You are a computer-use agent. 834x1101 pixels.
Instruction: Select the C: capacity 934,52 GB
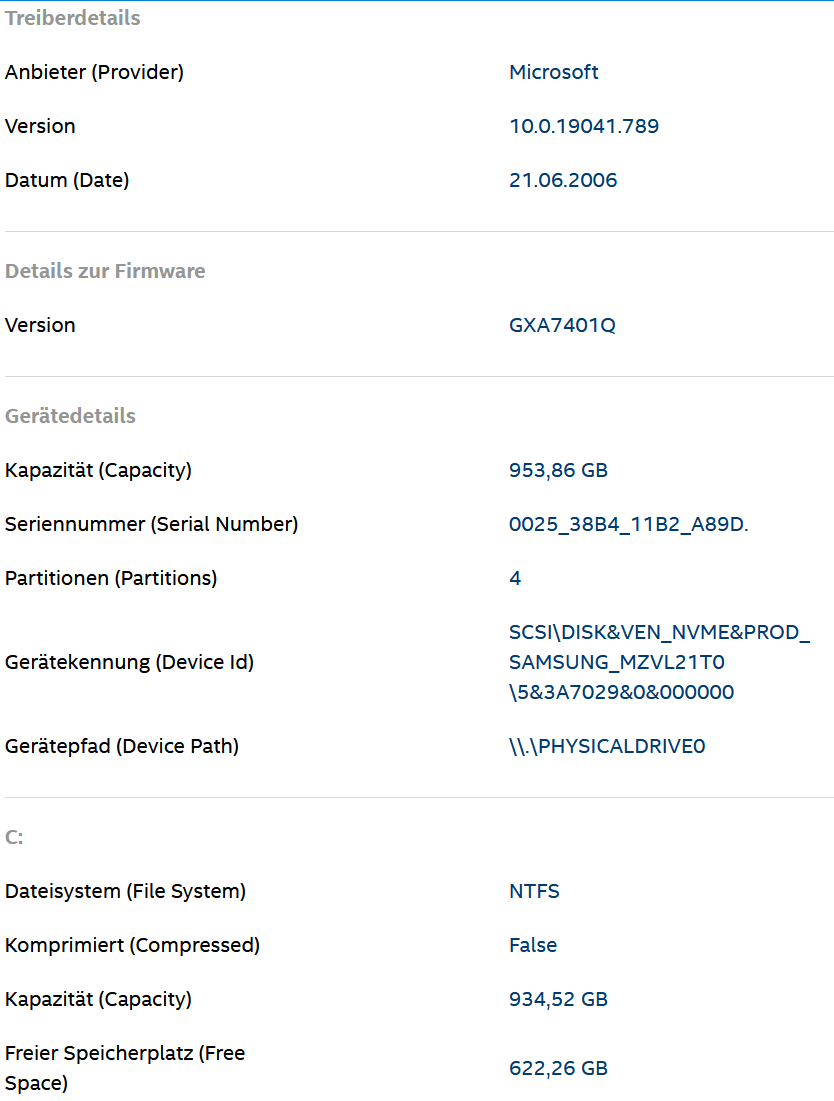tap(558, 998)
